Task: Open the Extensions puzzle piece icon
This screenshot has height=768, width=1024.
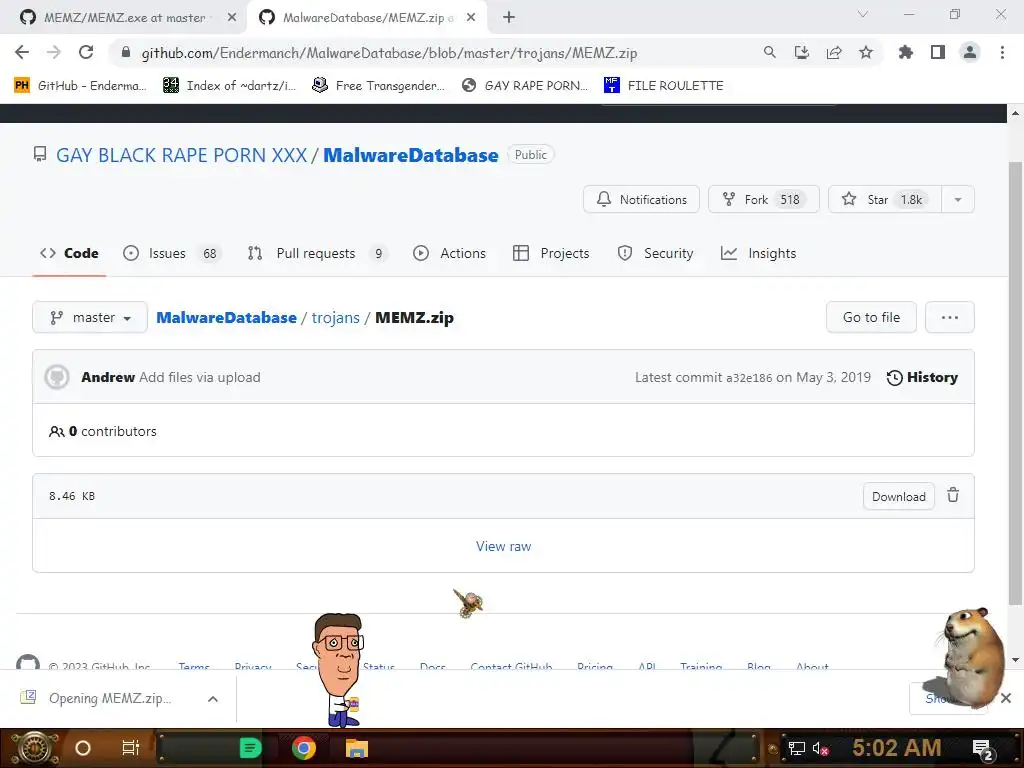Action: click(906, 52)
